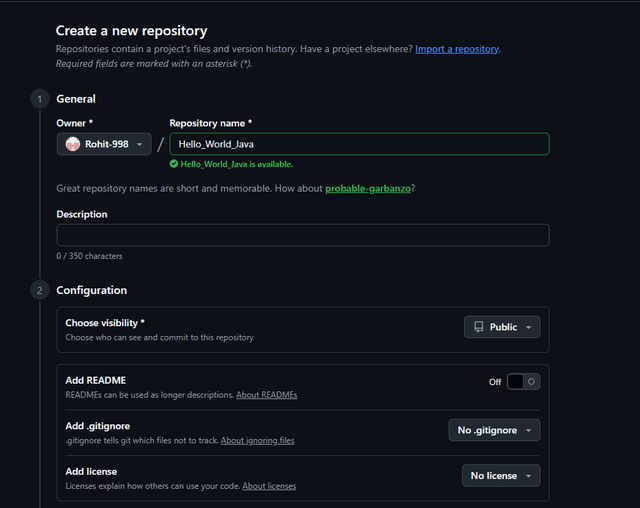This screenshot has width=640, height=508.
Task: Click the caret arrow beside No .gitignore
Action: click(x=528, y=430)
